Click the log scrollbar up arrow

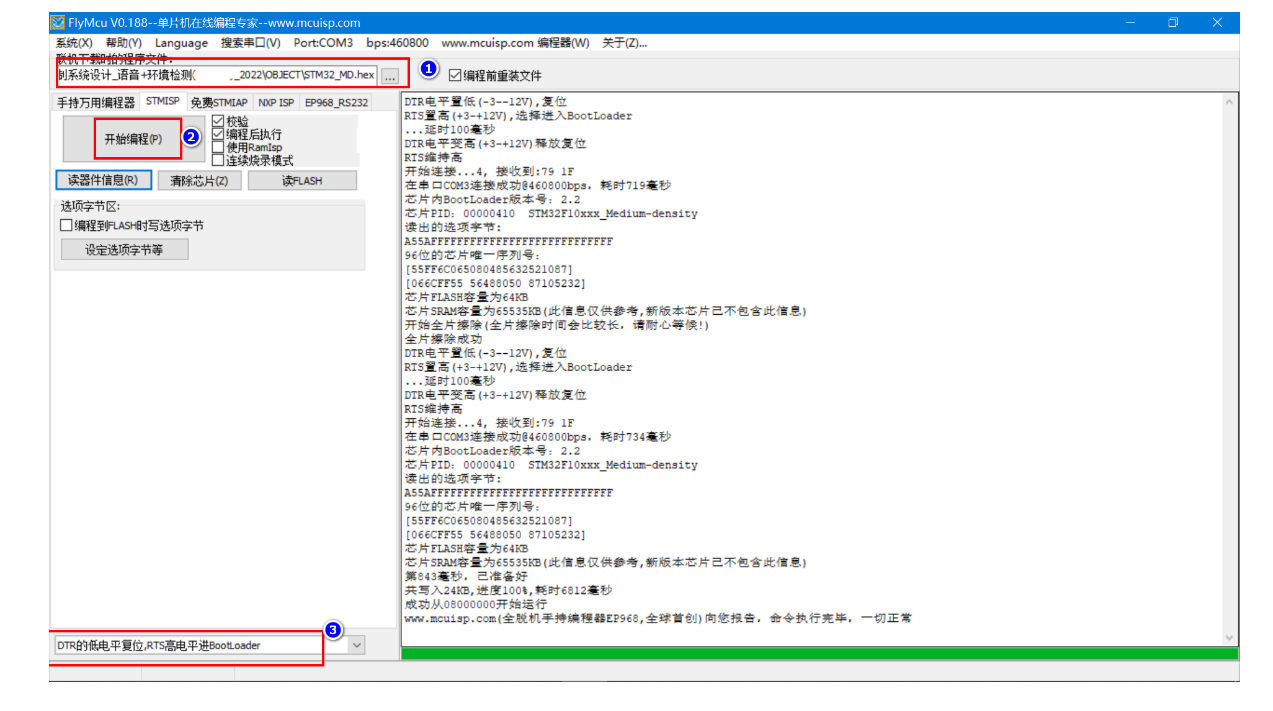(x=1231, y=101)
